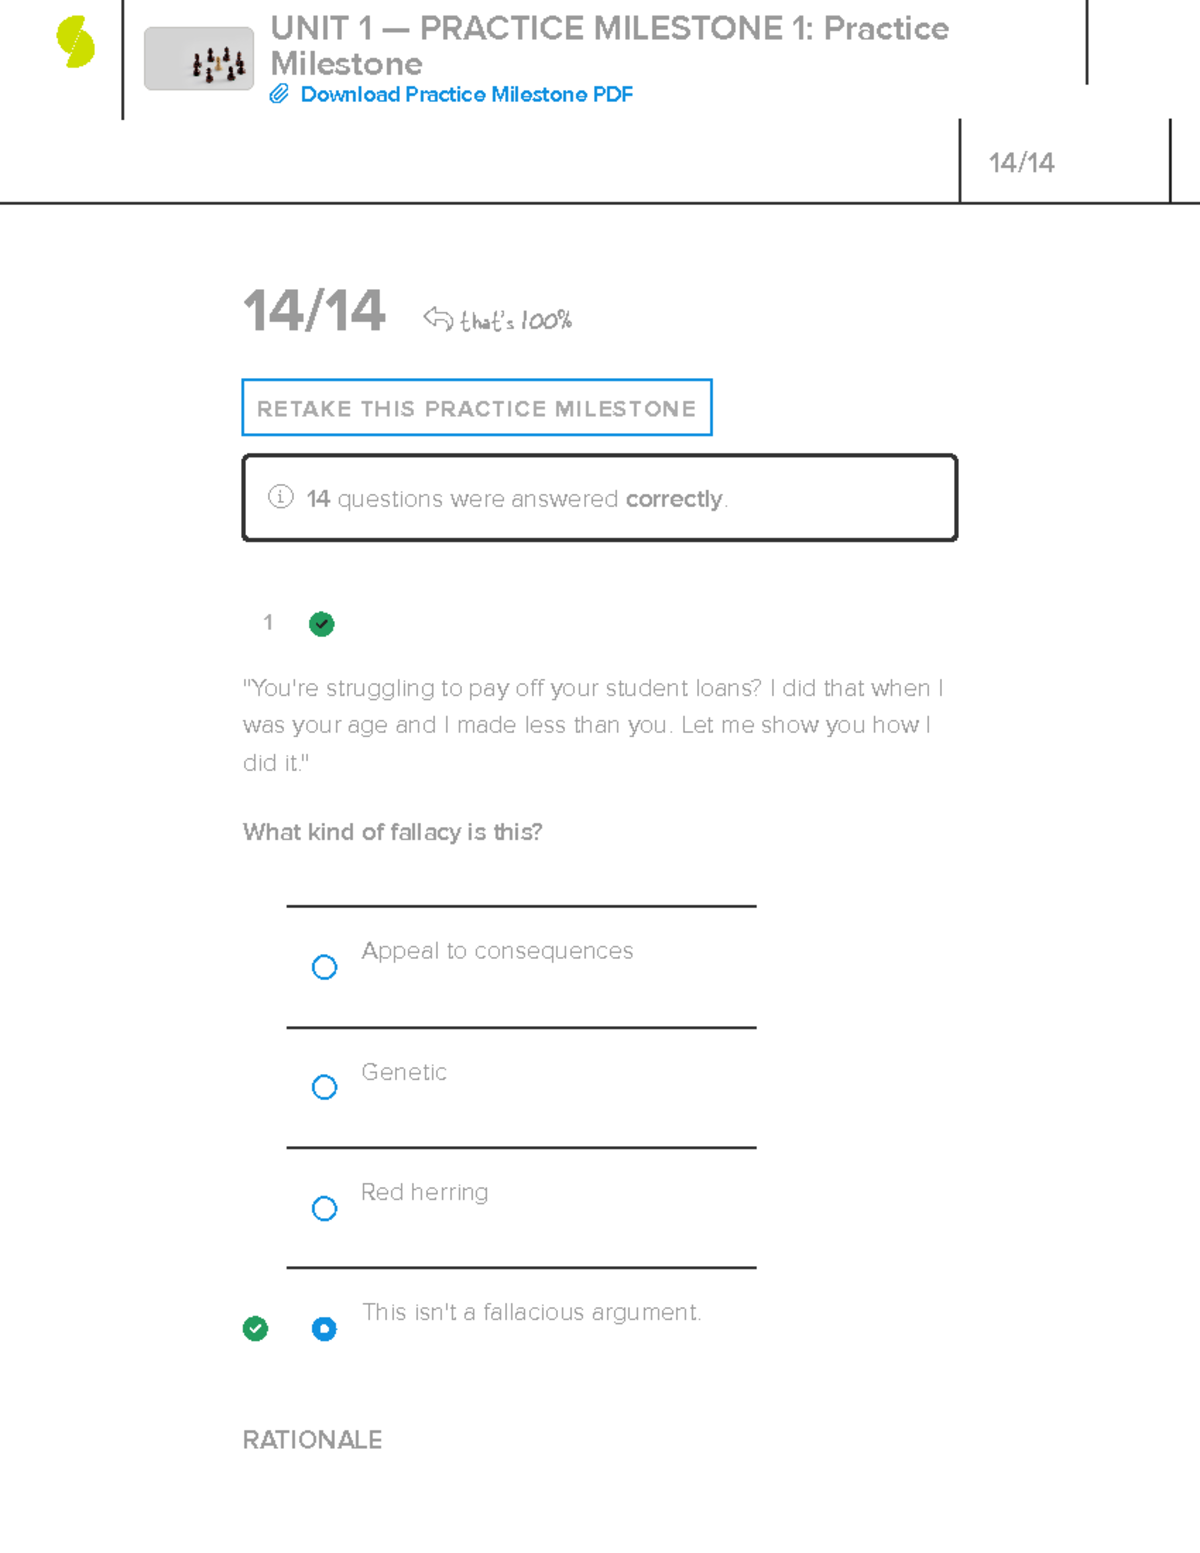The height and width of the screenshot is (1553, 1200).
Task: Click the Red herring answer label
Action: point(424,1192)
